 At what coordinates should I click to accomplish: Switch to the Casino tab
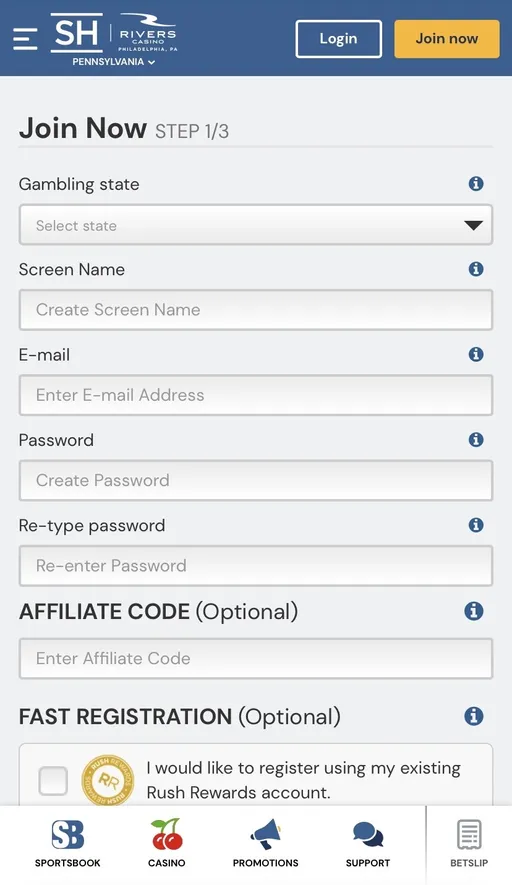click(x=167, y=843)
